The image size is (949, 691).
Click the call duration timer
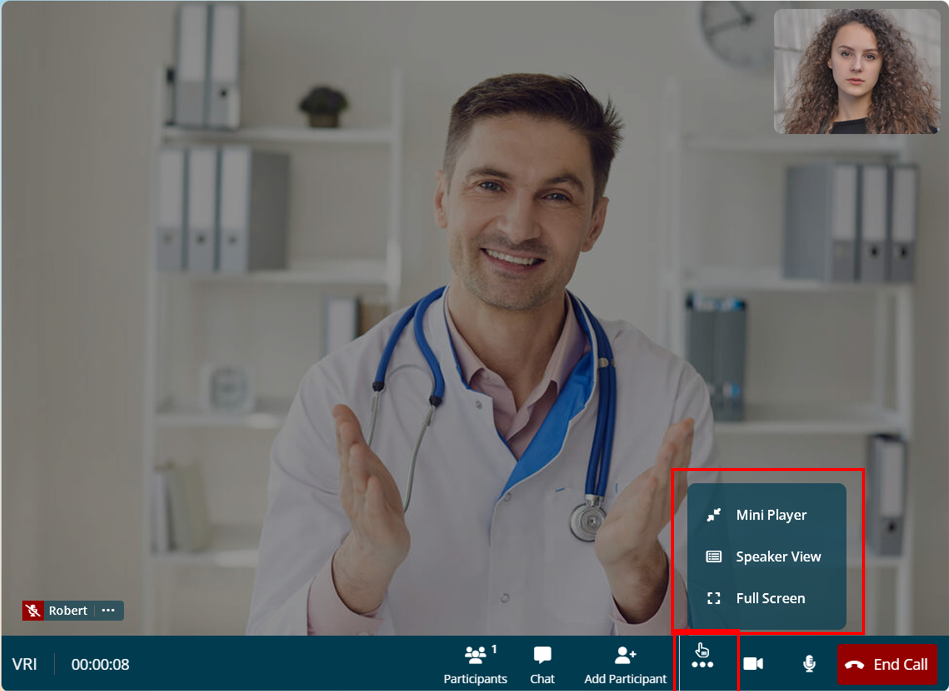pos(100,664)
